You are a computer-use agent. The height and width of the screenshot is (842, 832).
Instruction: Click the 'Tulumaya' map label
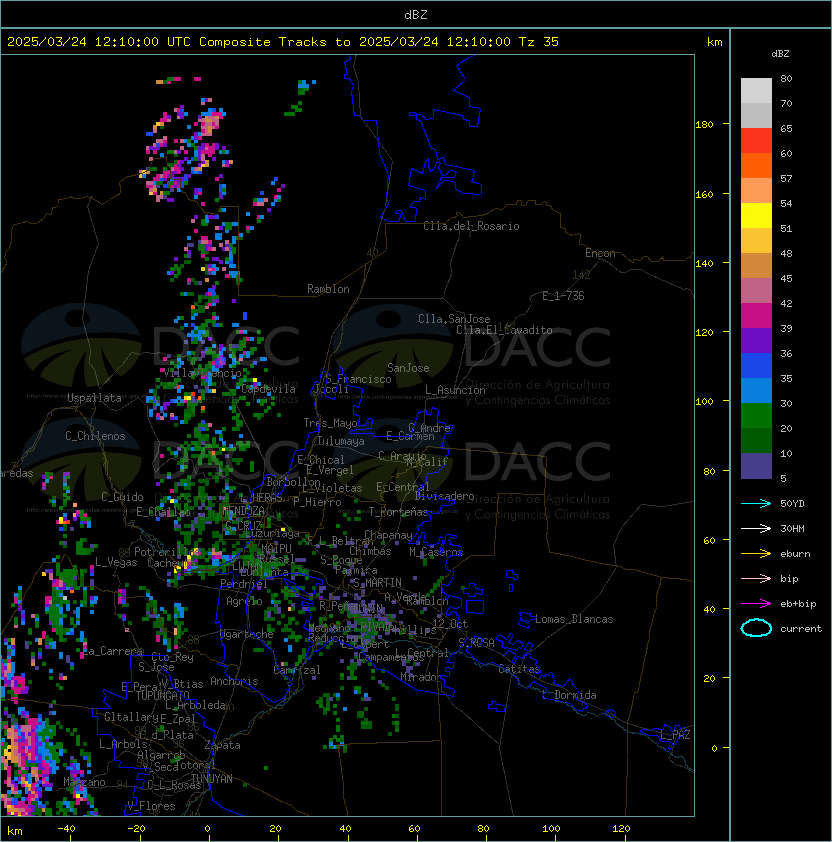click(341, 441)
